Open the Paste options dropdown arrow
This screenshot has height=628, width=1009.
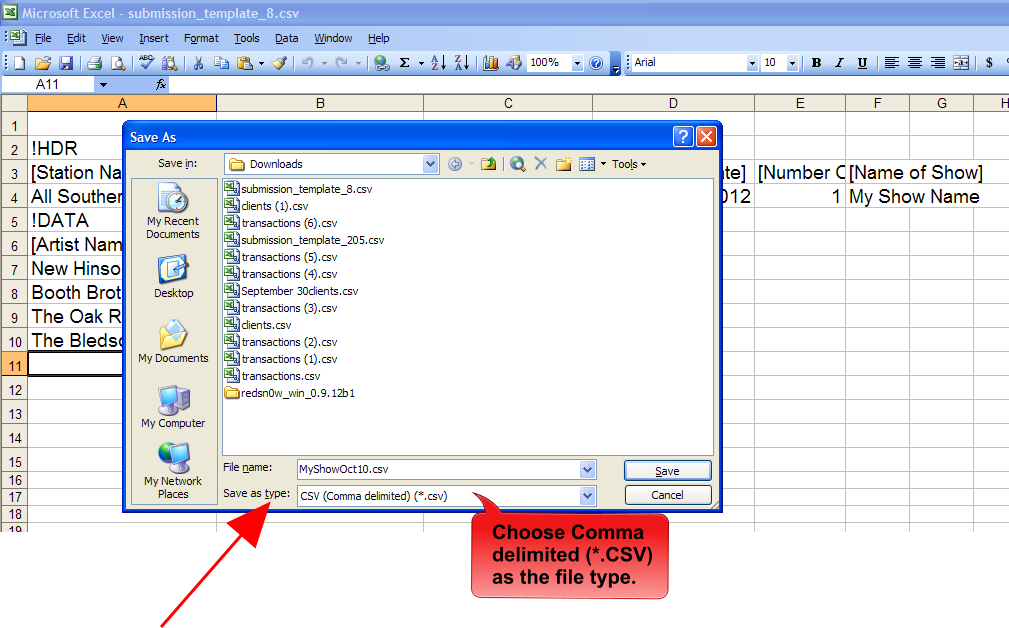tap(261, 63)
